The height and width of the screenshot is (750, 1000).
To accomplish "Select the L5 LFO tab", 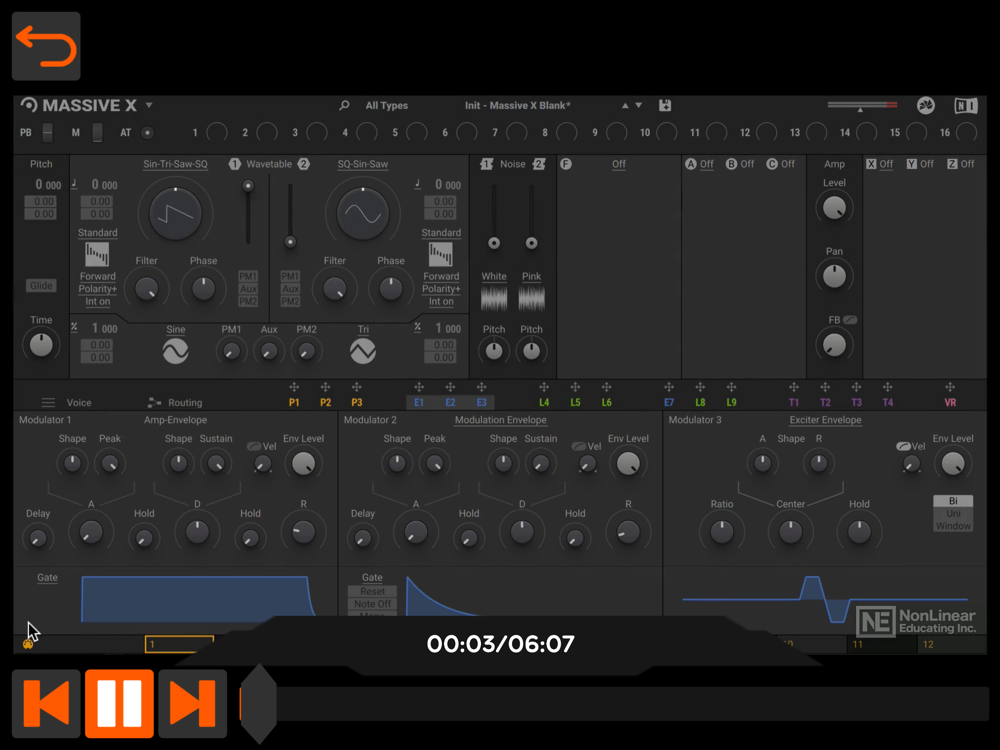I will (575, 402).
